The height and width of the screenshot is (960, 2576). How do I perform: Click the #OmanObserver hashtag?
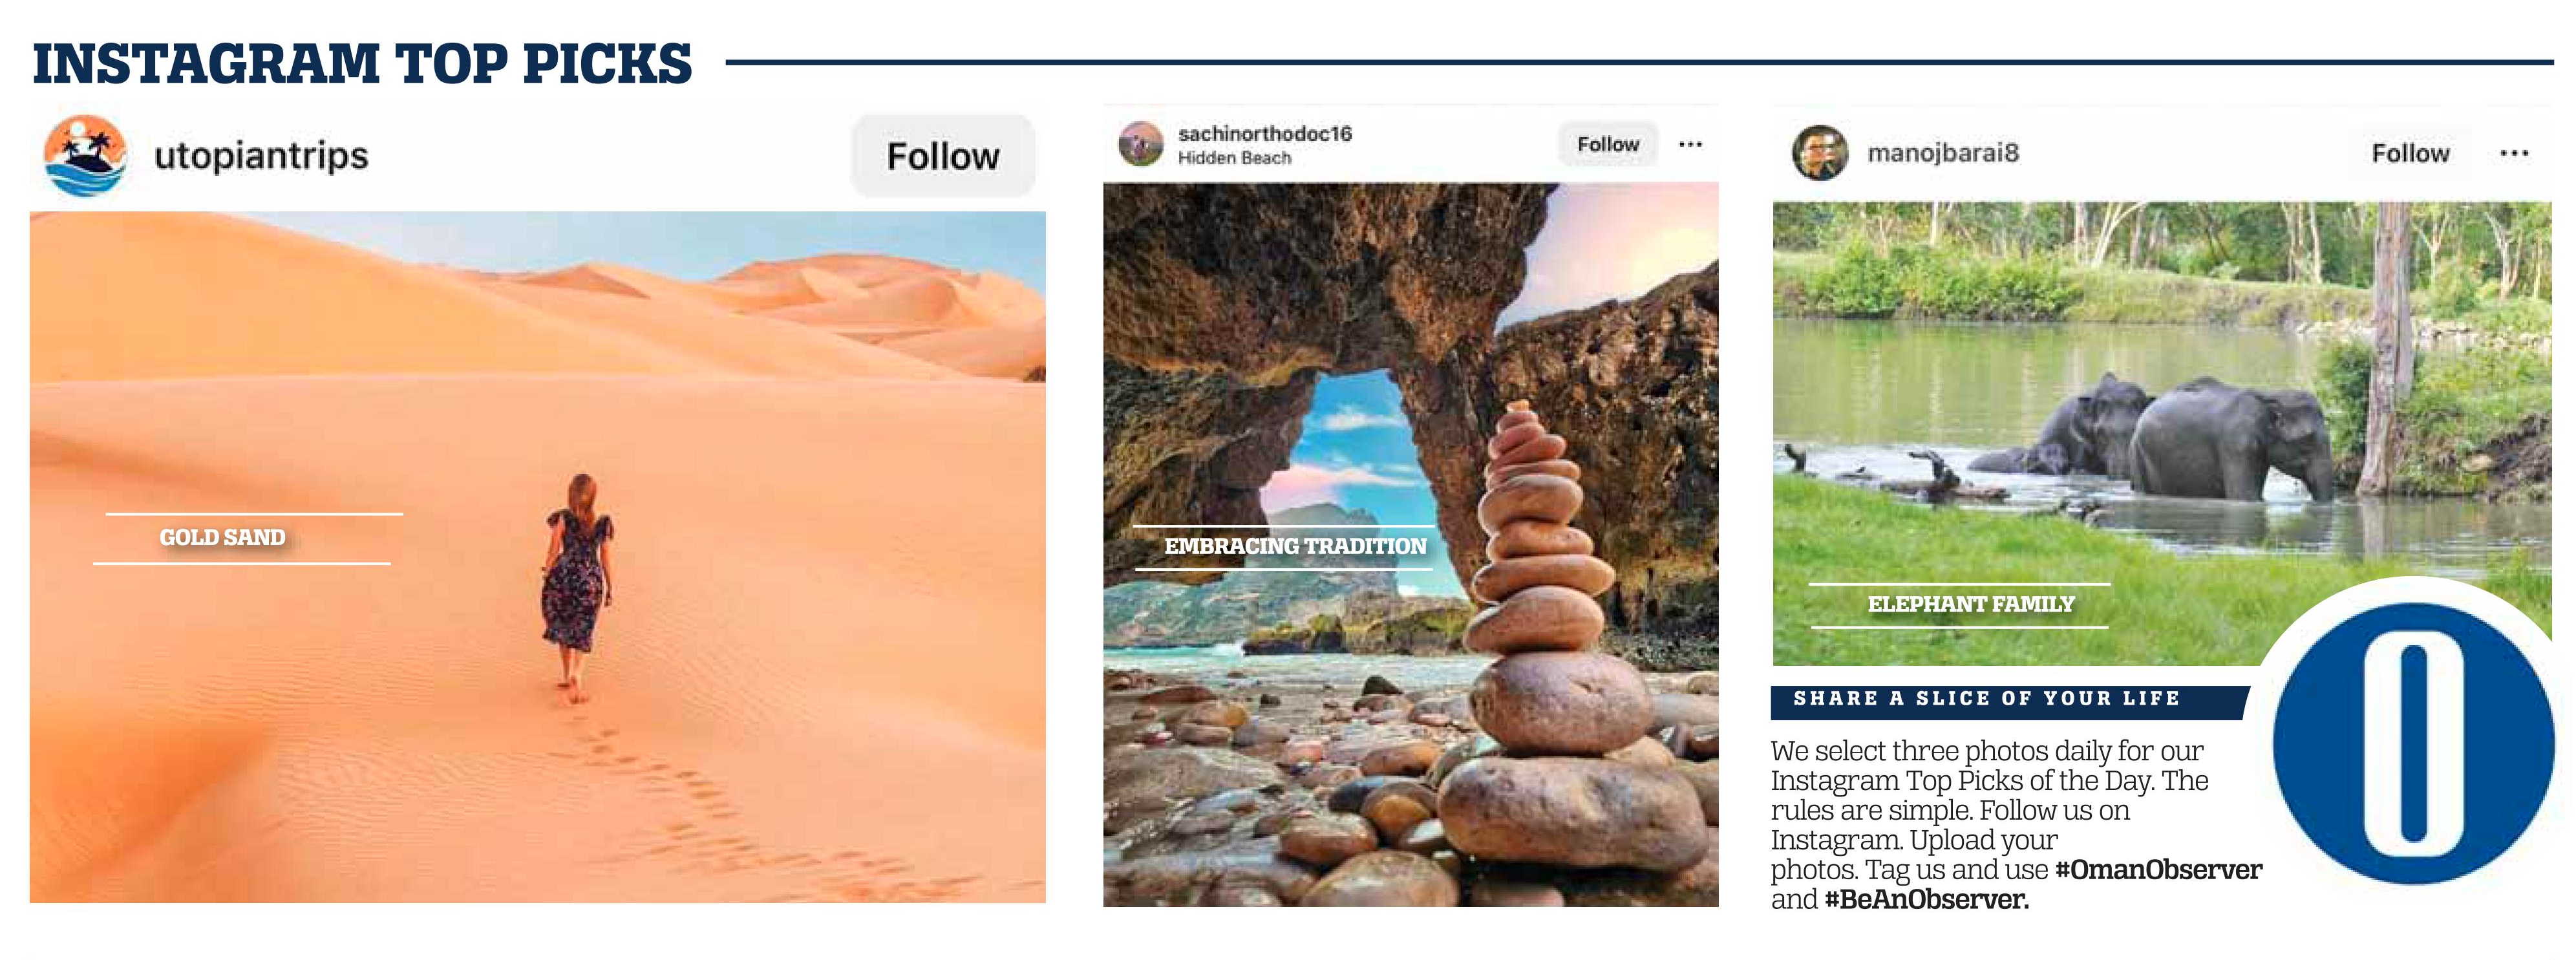coord(2158,870)
